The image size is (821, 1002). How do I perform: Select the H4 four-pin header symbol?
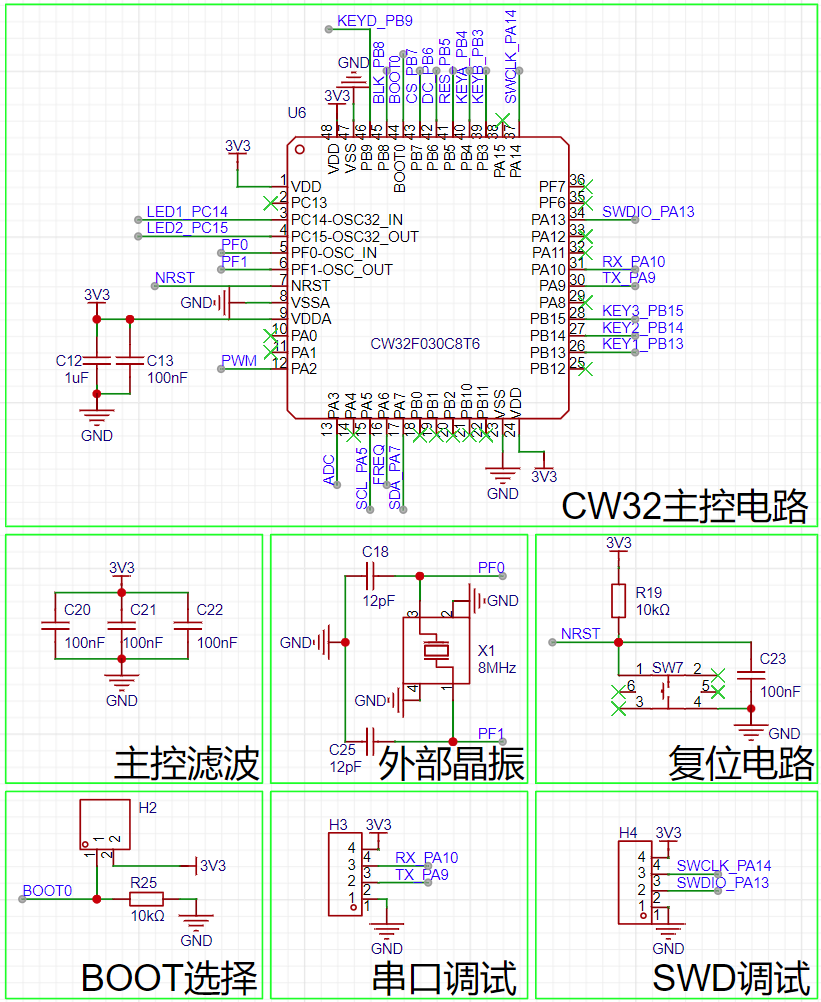click(635, 883)
